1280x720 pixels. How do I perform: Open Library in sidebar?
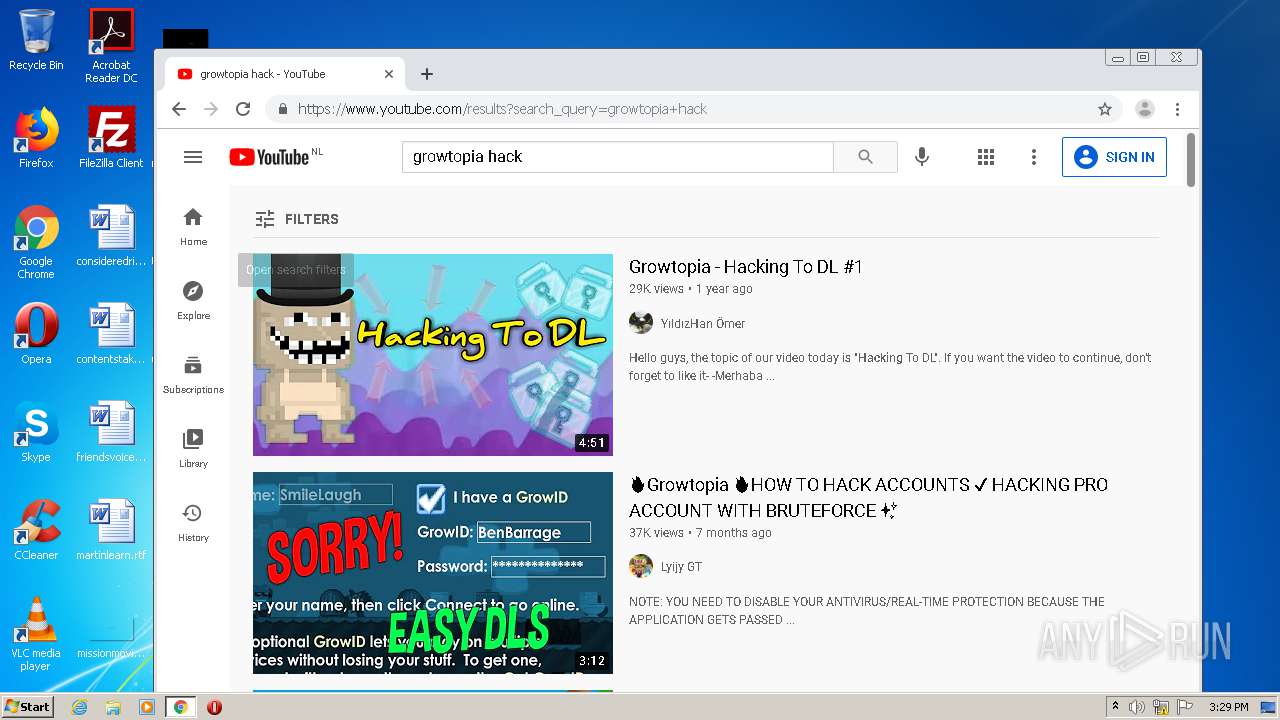[x=193, y=449]
